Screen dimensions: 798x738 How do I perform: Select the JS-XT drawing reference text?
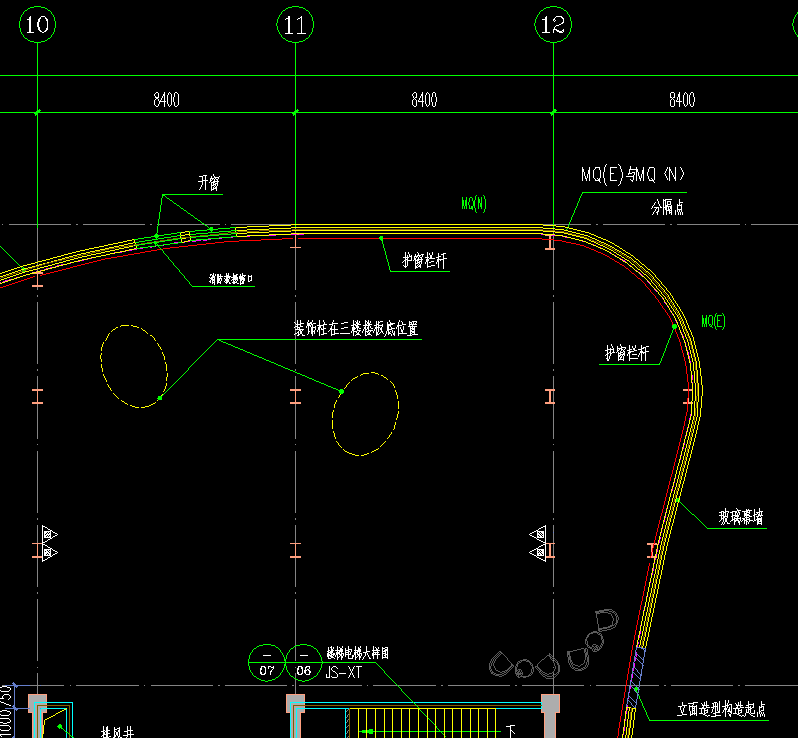point(344,673)
